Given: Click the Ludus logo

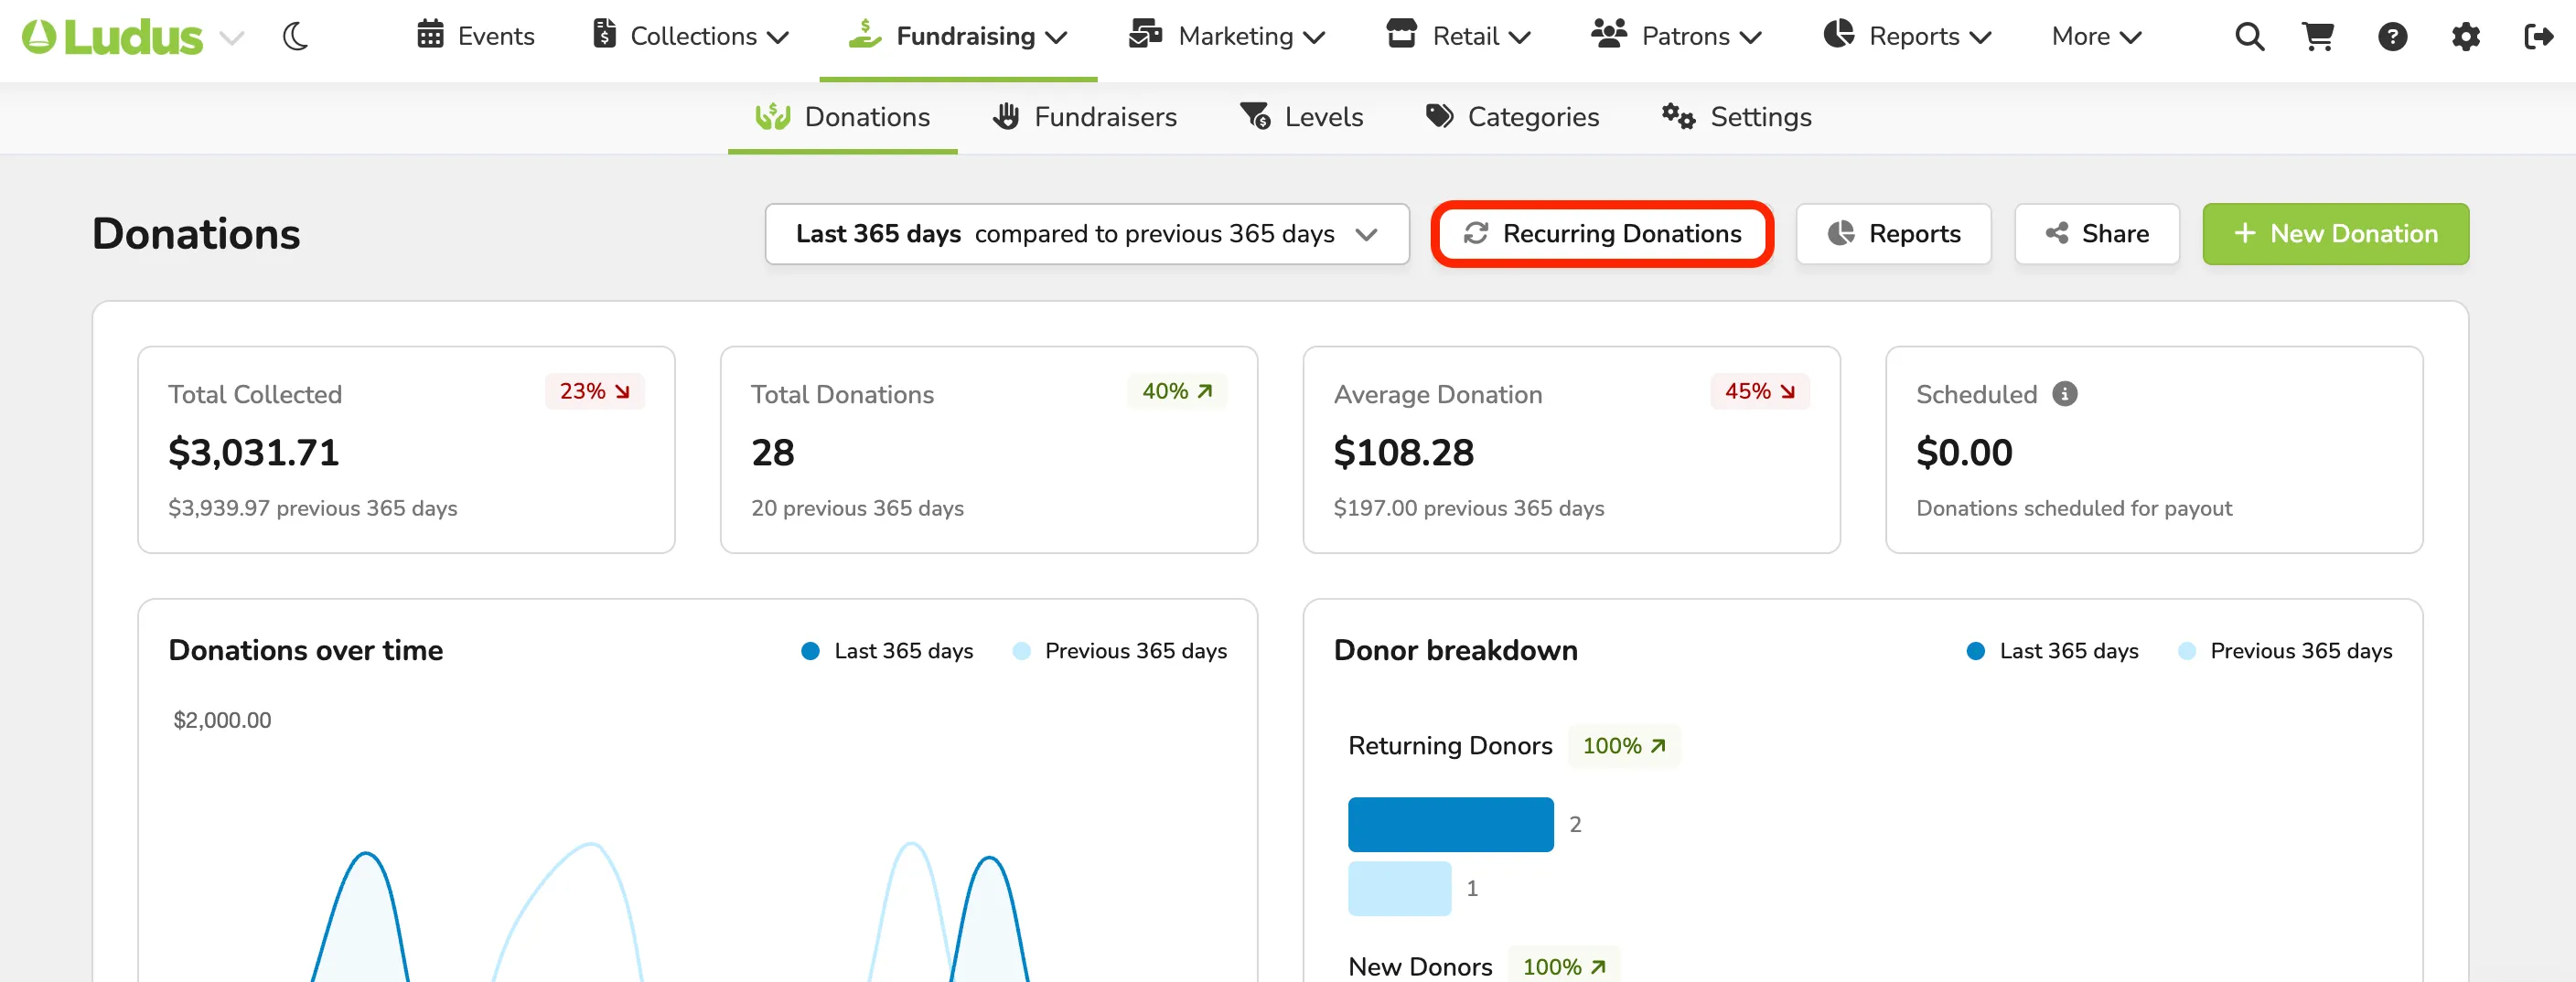Looking at the screenshot, I should (x=112, y=37).
